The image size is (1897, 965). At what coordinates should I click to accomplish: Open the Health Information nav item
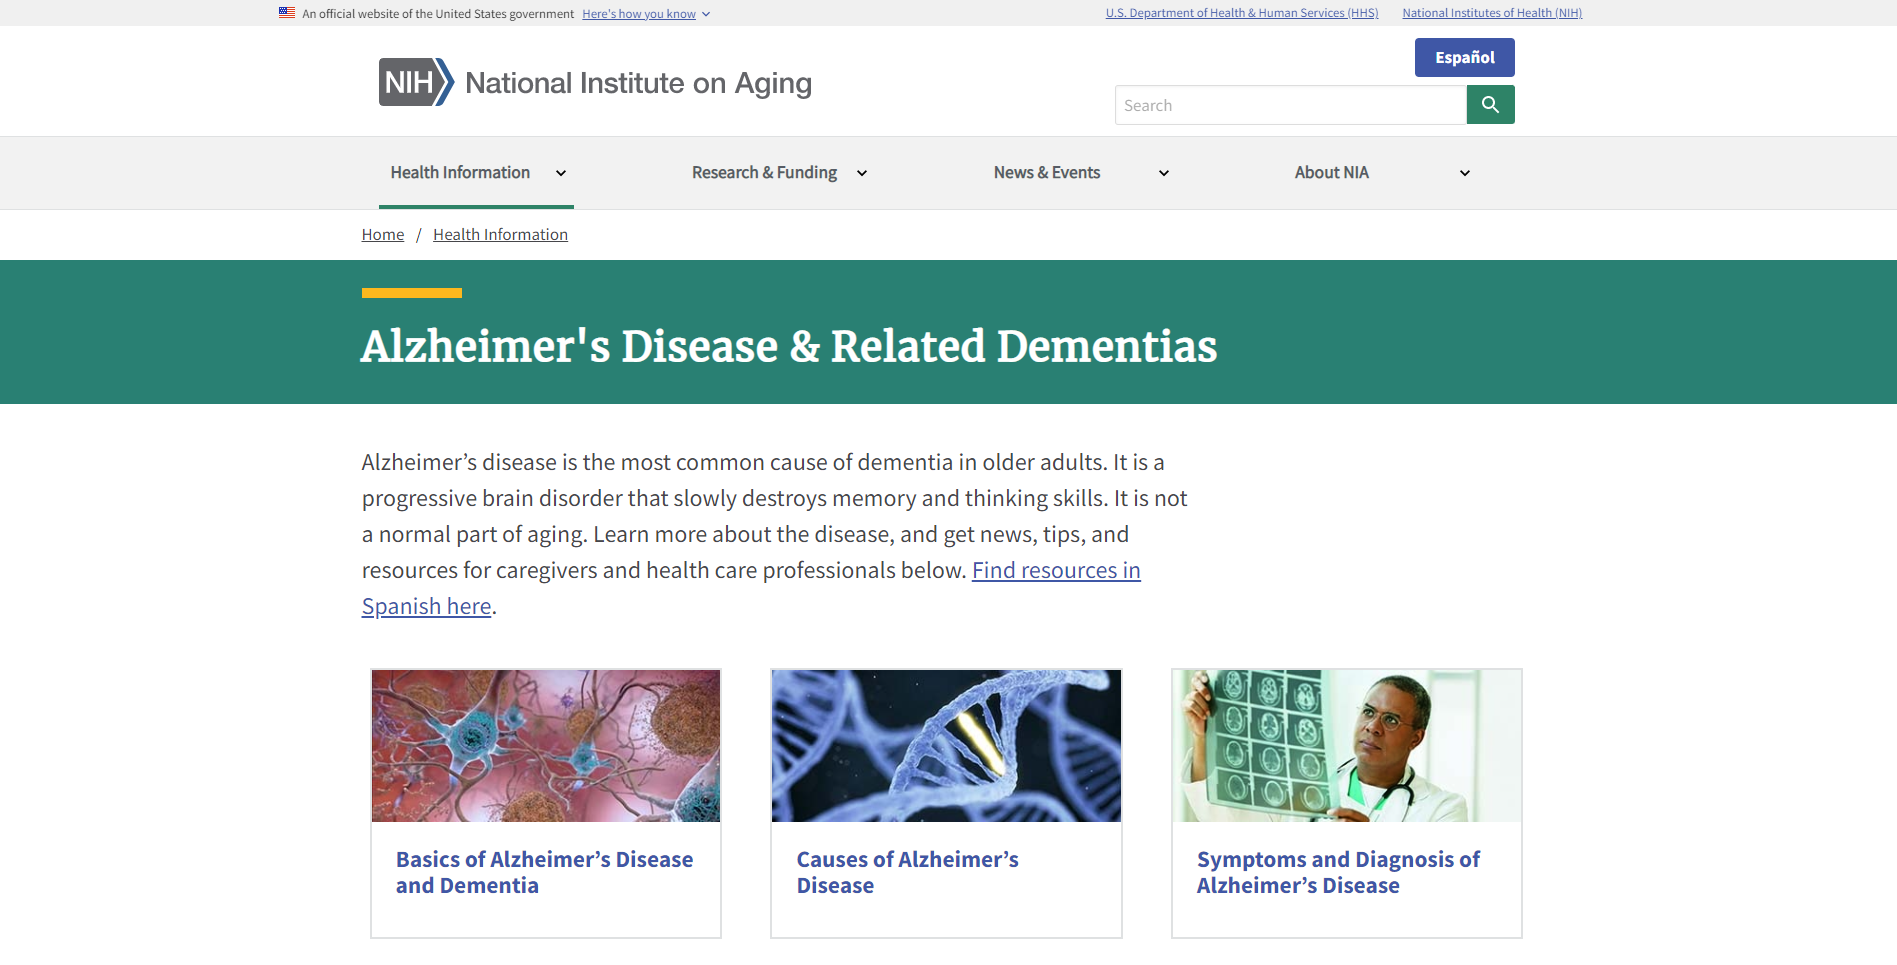tap(460, 172)
